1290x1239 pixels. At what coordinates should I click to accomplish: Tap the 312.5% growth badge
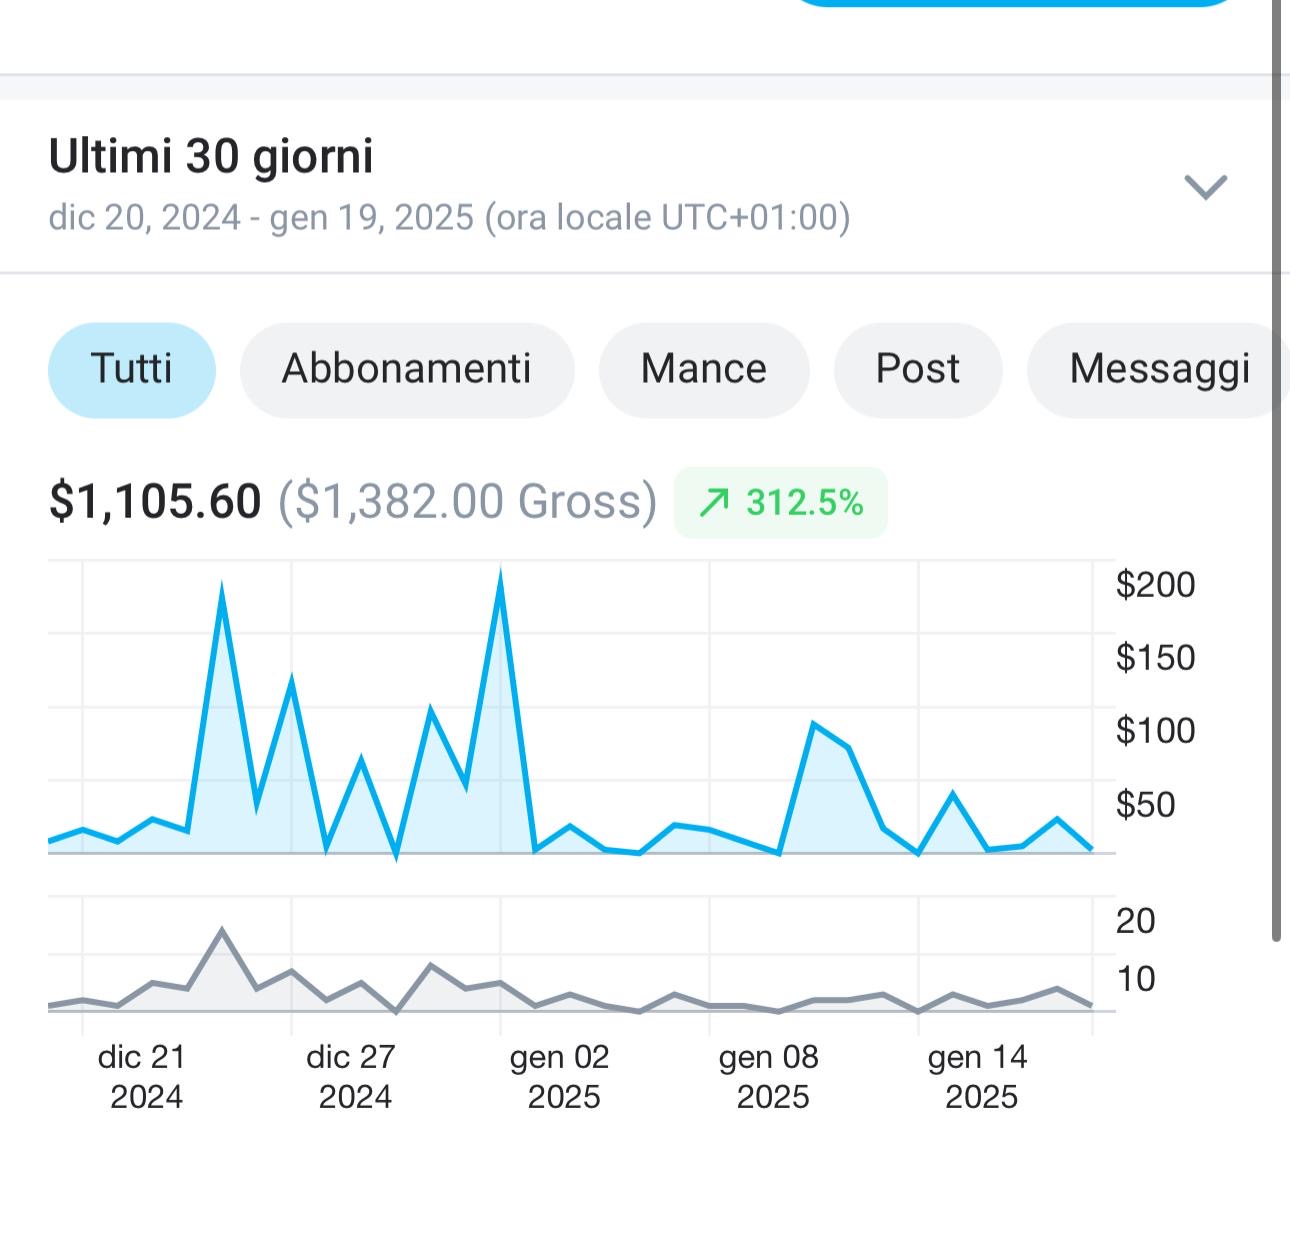click(x=781, y=502)
